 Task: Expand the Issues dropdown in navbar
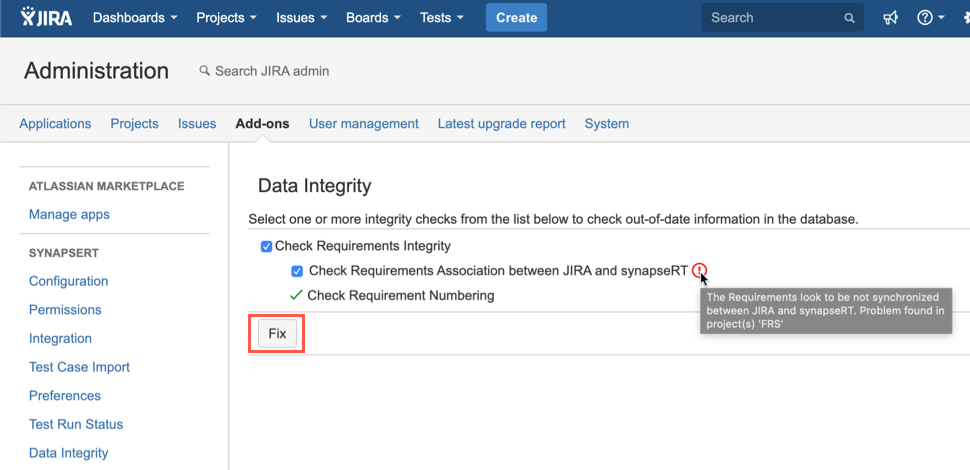[x=301, y=18]
